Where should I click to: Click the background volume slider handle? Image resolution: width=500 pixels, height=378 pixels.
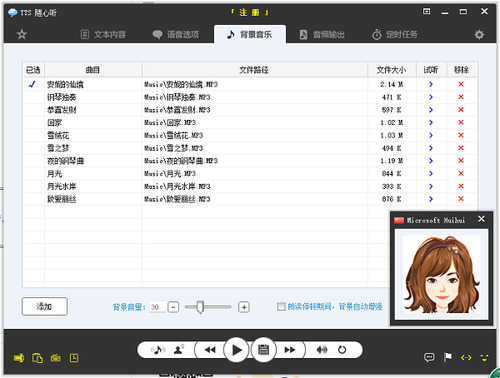tap(200, 307)
